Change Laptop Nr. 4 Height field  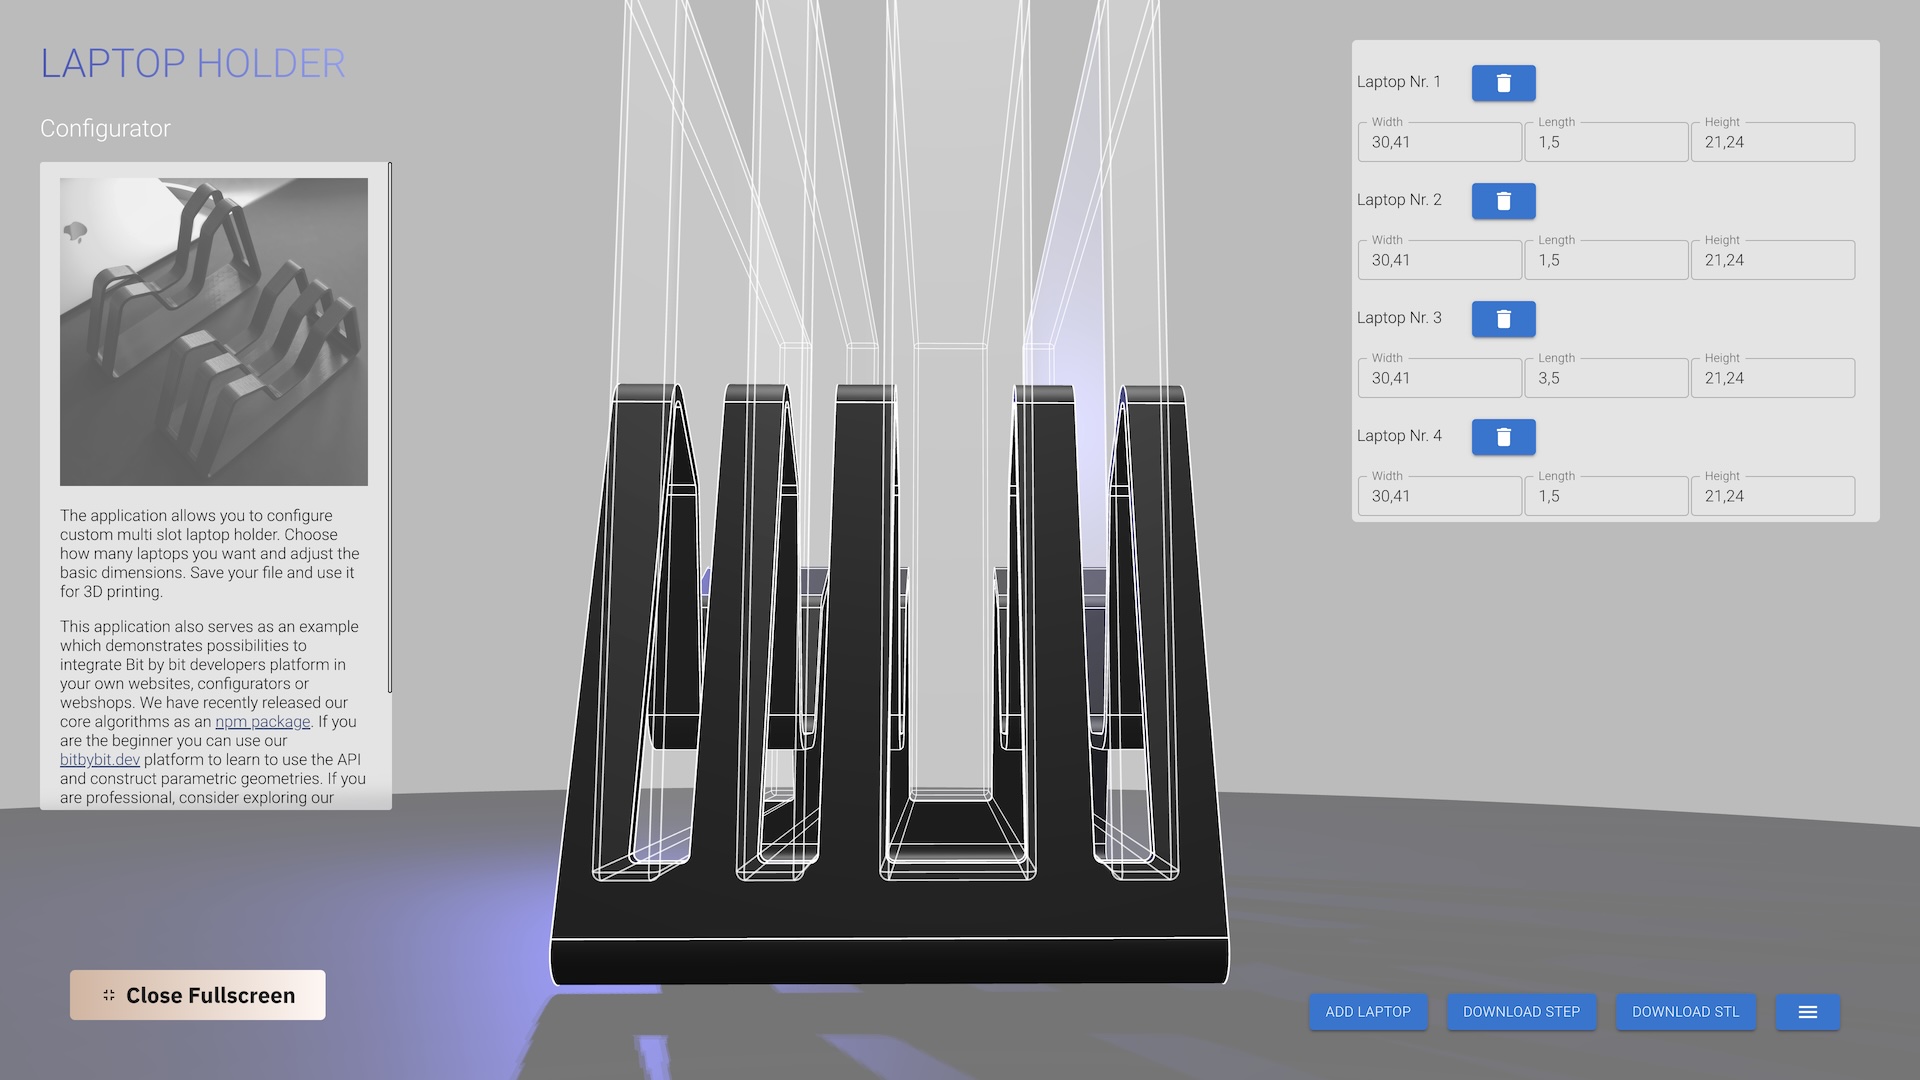point(1772,496)
